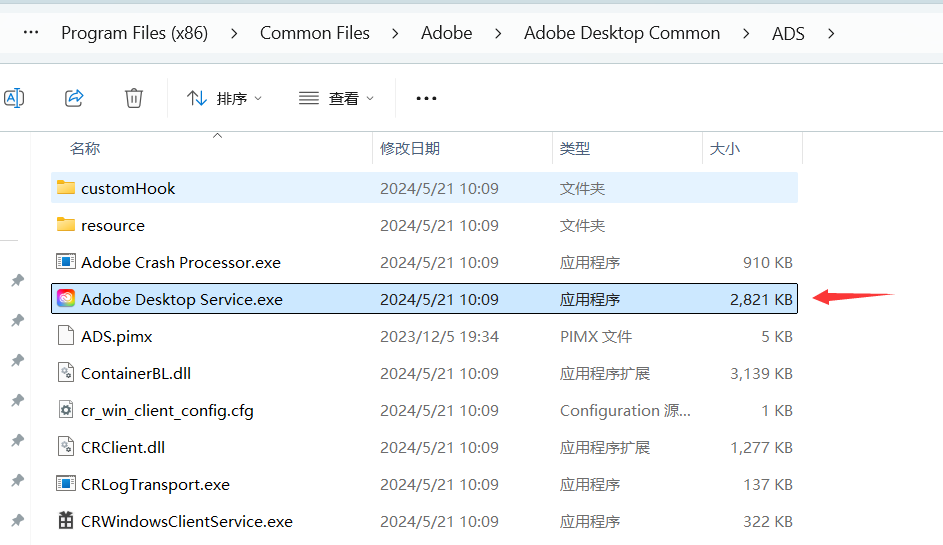Click the Configuration 源... type cell

tap(625, 410)
